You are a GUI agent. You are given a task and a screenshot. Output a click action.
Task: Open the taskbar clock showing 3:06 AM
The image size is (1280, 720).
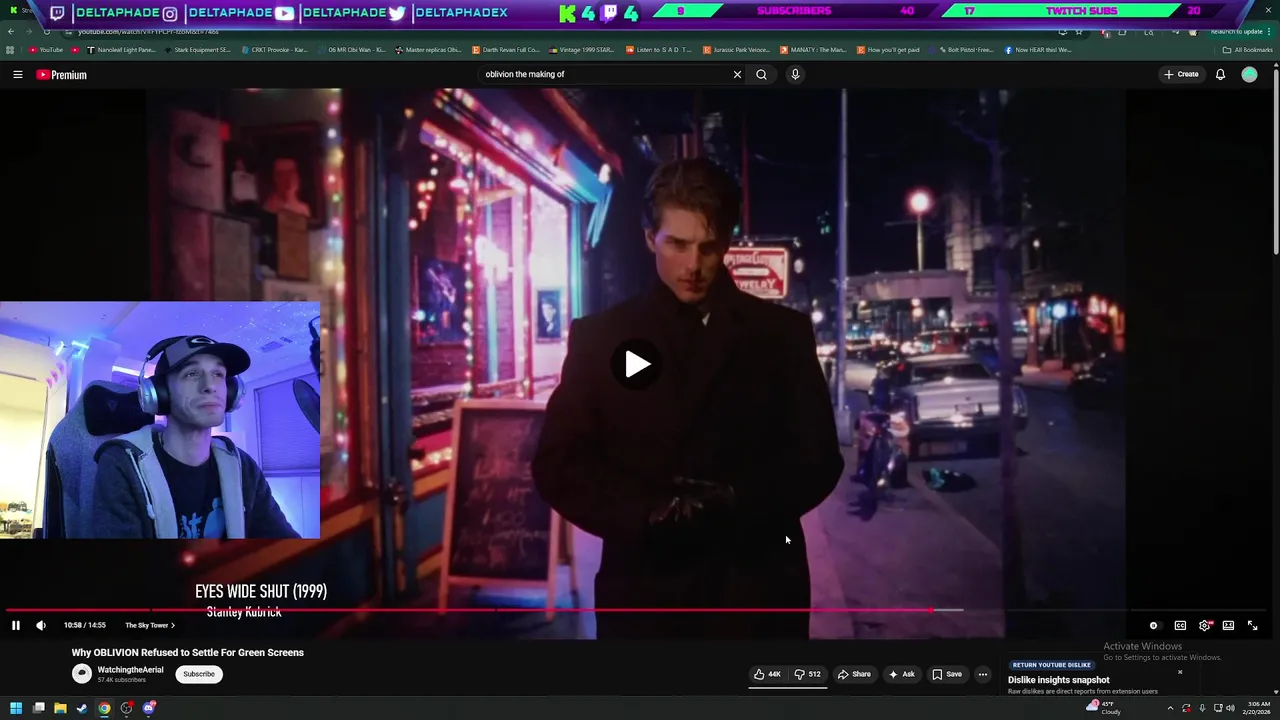click(1258, 708)
